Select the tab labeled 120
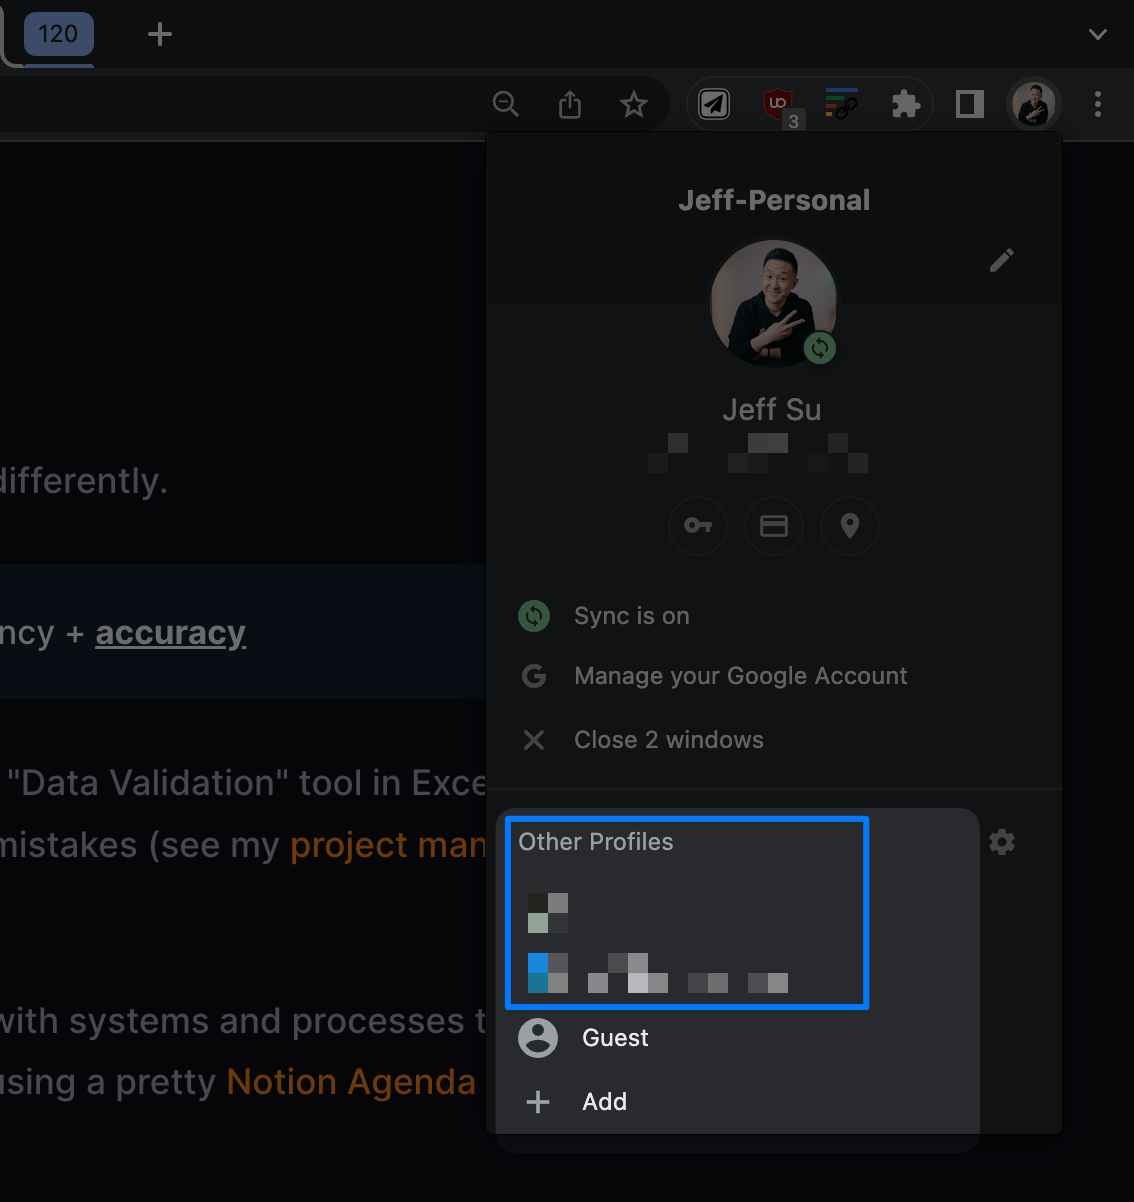The width and height of the screenshot is (1134, 1202). click(58, 34)
